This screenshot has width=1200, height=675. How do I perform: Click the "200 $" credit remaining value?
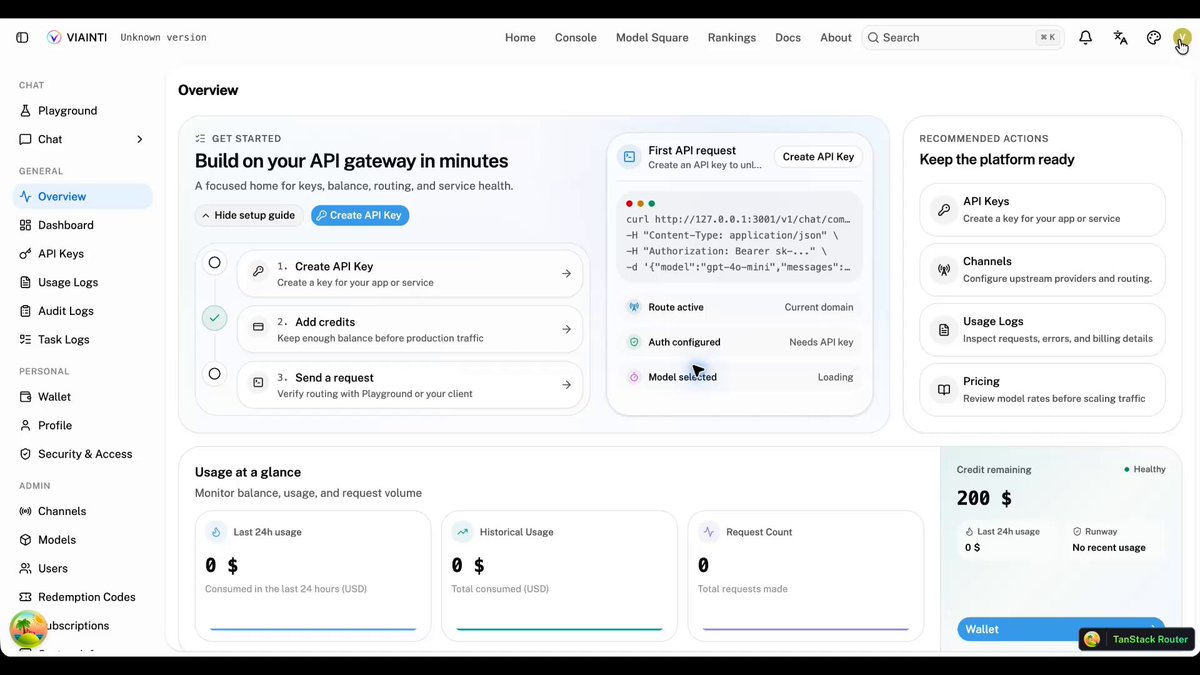coord(984,498)
